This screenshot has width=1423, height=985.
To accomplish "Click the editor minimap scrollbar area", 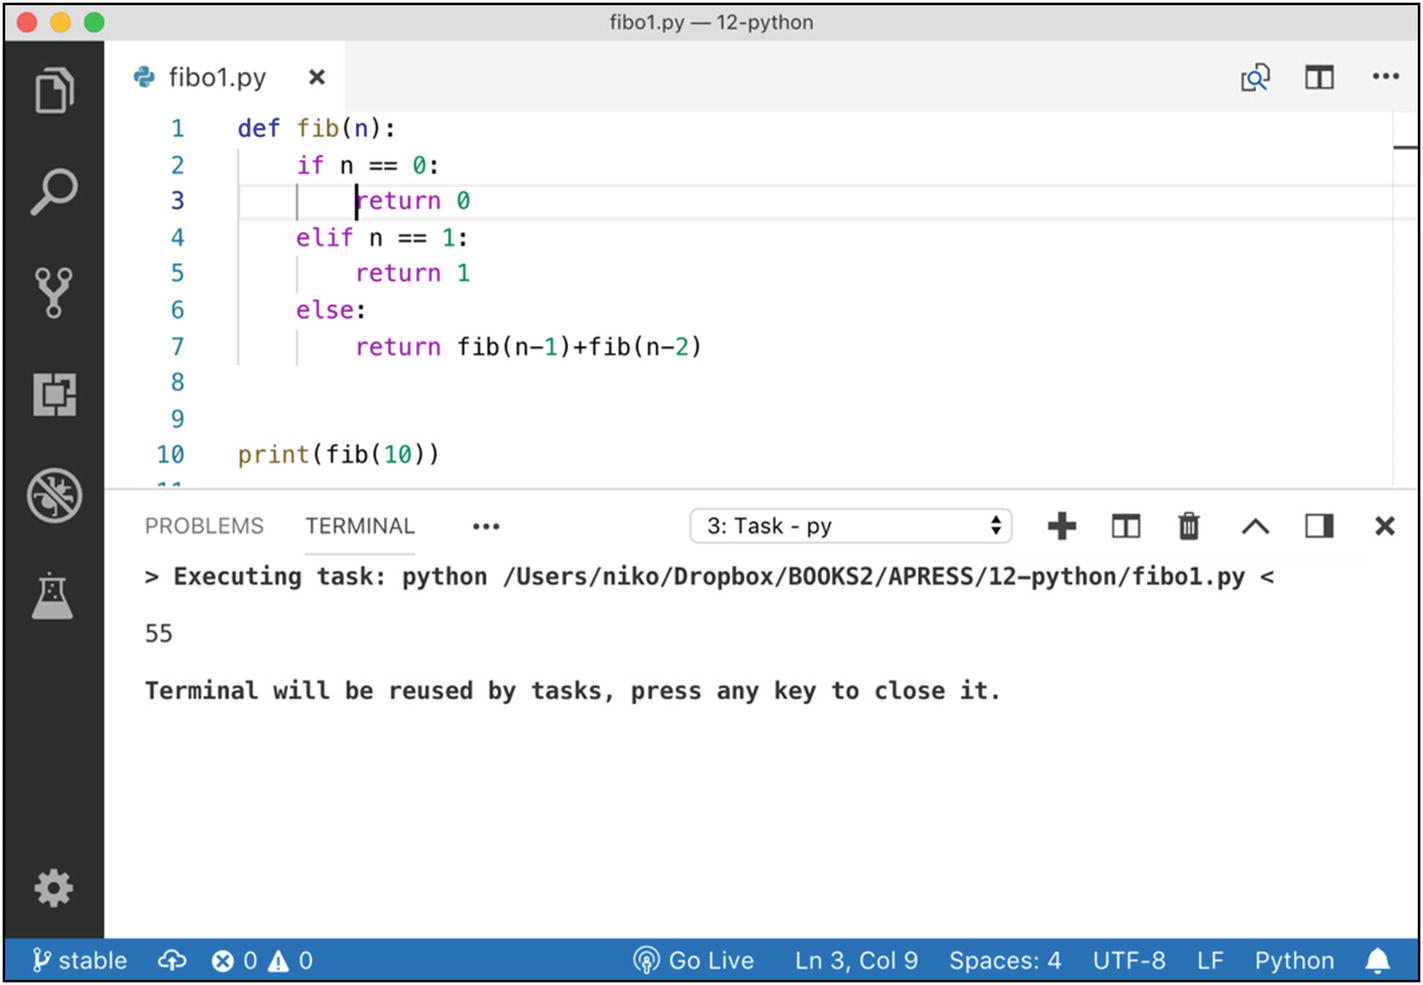I will tap(1405, 300).
